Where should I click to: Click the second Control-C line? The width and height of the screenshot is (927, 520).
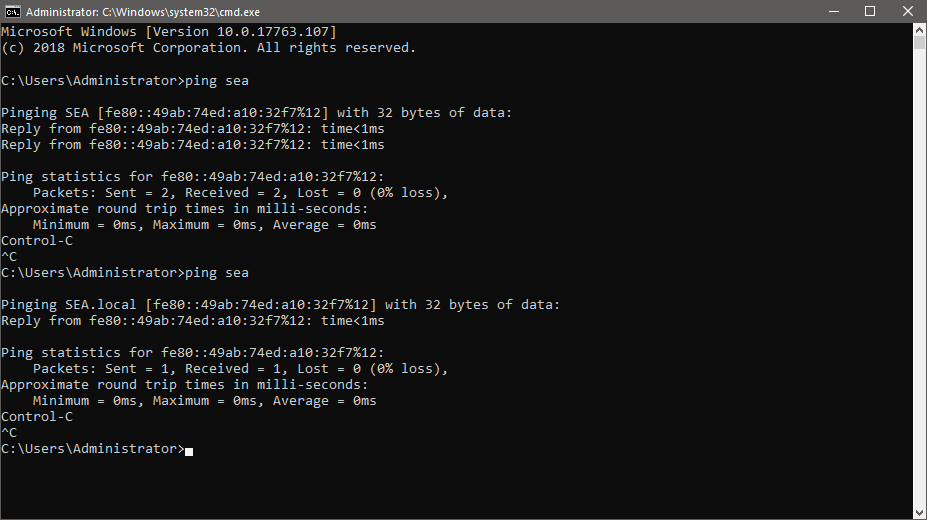[x=37, y=417]
